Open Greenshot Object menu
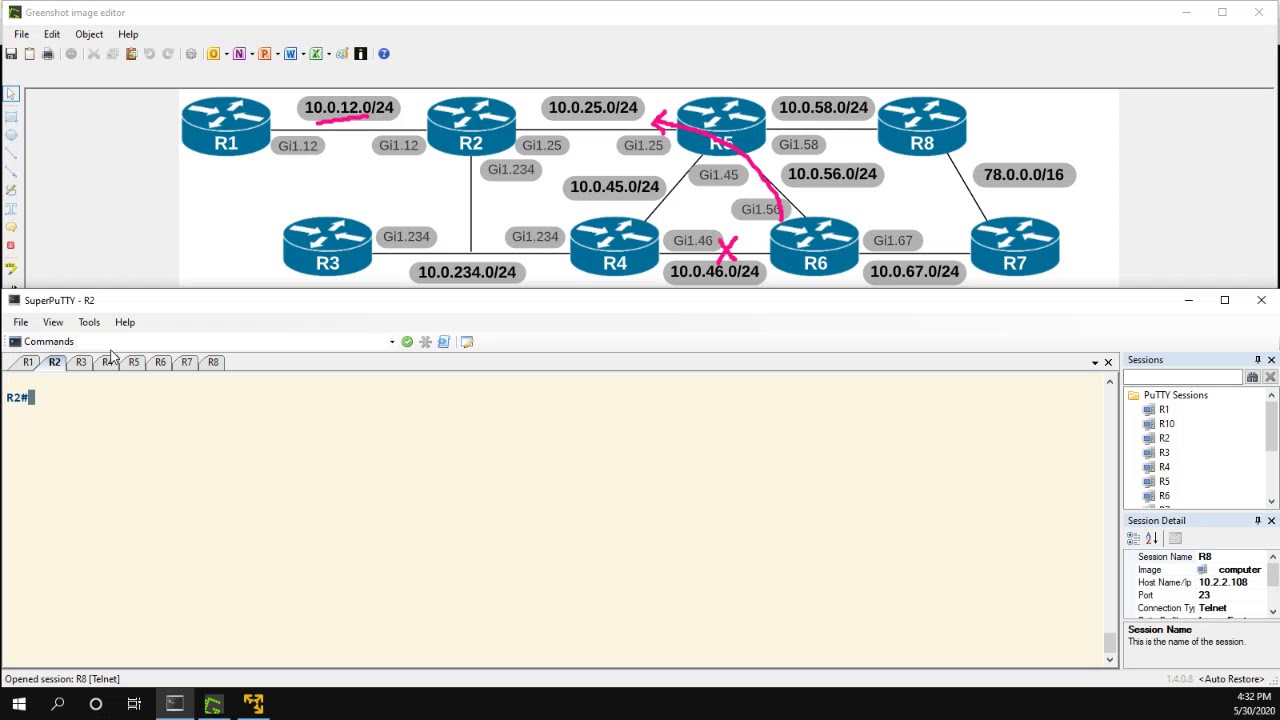Screen dimensions: 1280x720 [89, 34]
